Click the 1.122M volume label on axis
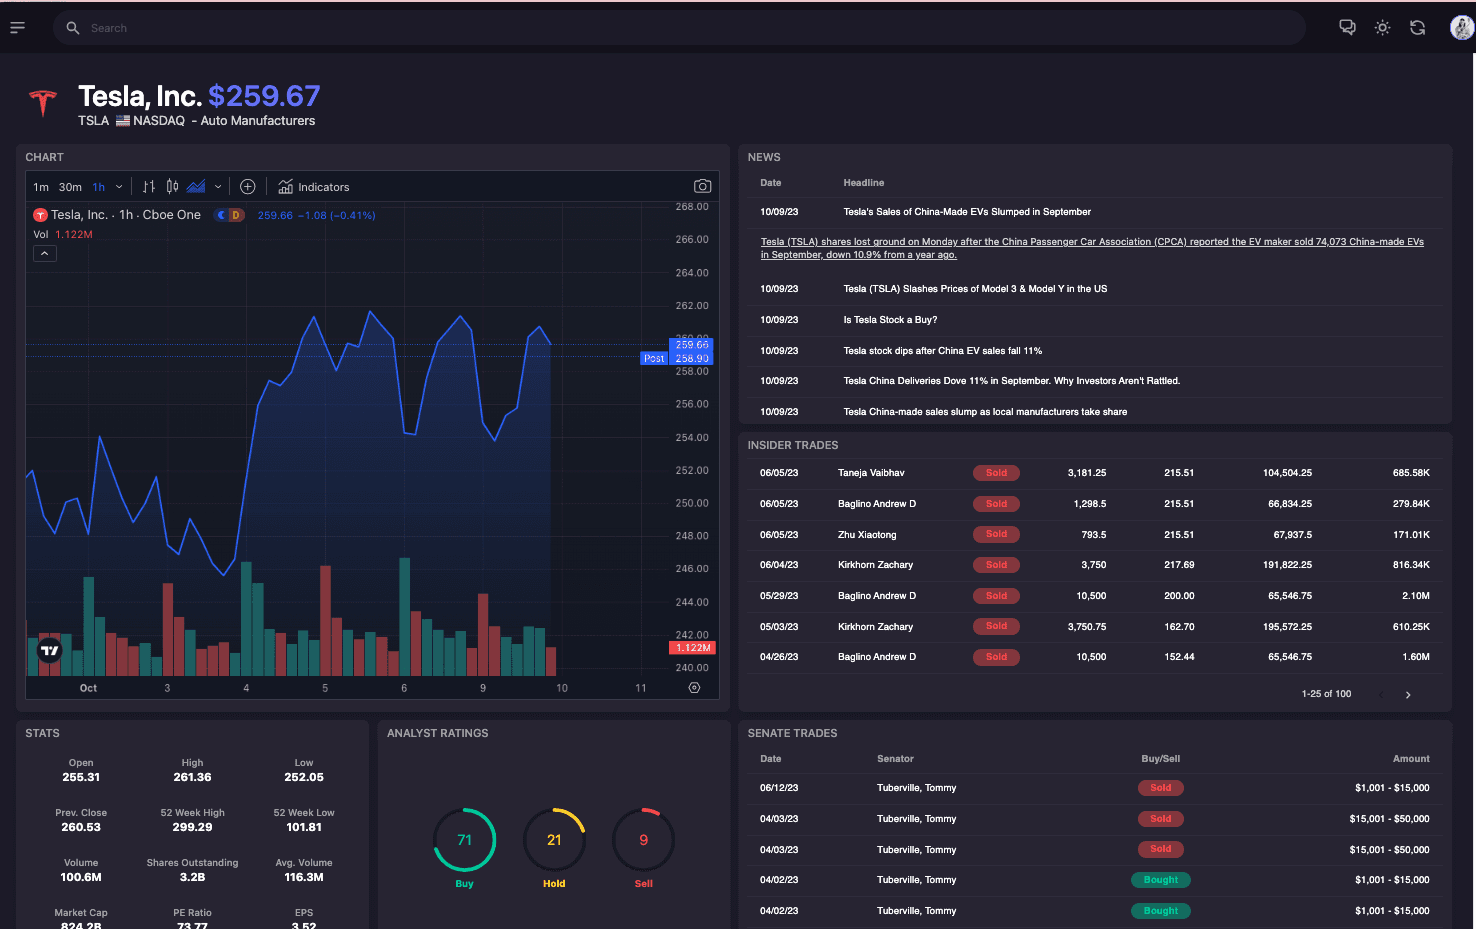 coord(691,648)
